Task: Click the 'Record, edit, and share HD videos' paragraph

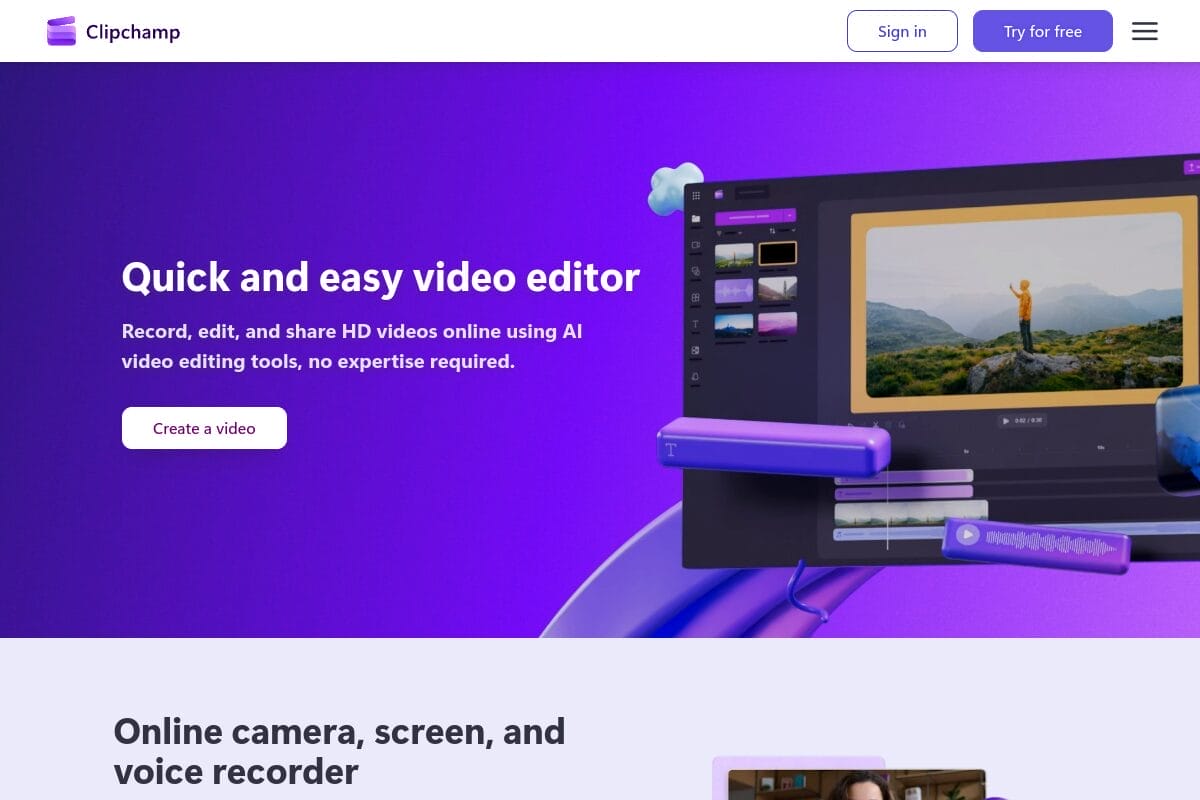Action: click(x=352, y=346)
